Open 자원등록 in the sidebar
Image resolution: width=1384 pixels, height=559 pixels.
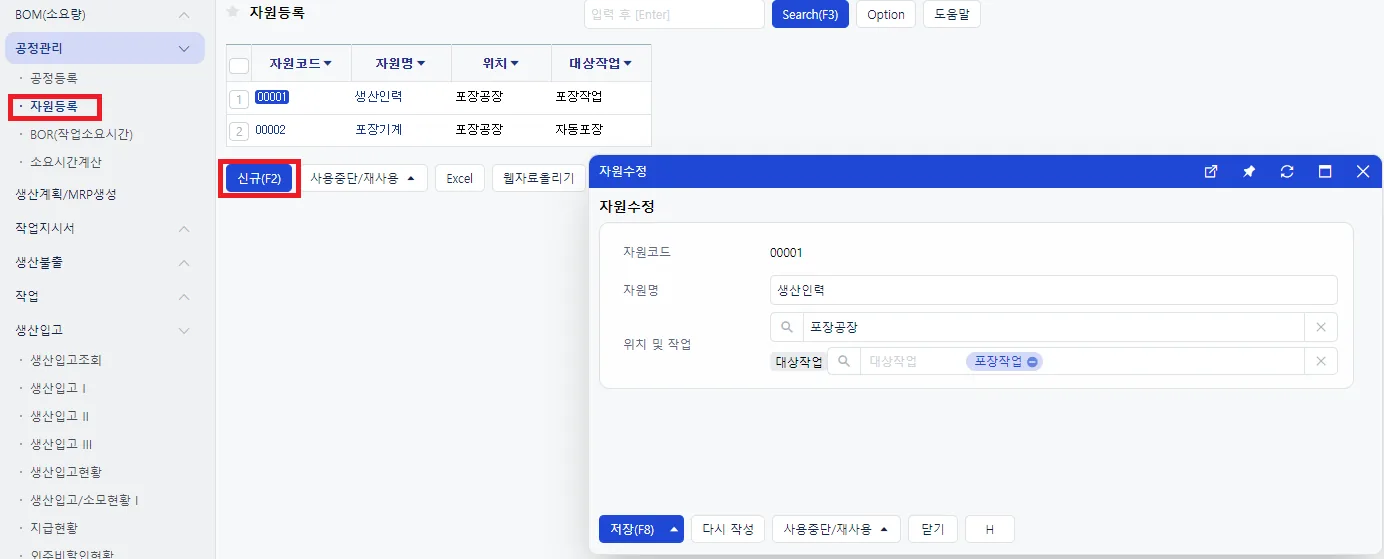[54, 106]
